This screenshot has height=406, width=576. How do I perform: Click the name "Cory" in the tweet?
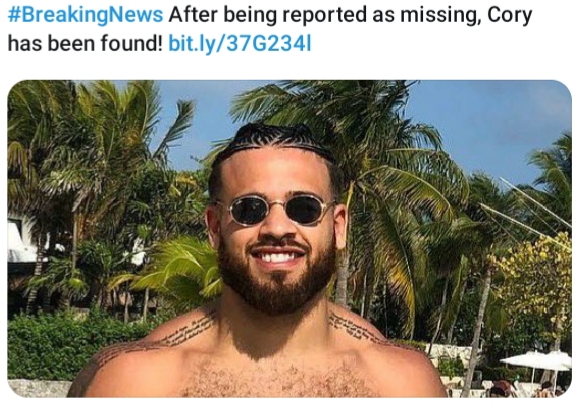(x=510, y=15)
